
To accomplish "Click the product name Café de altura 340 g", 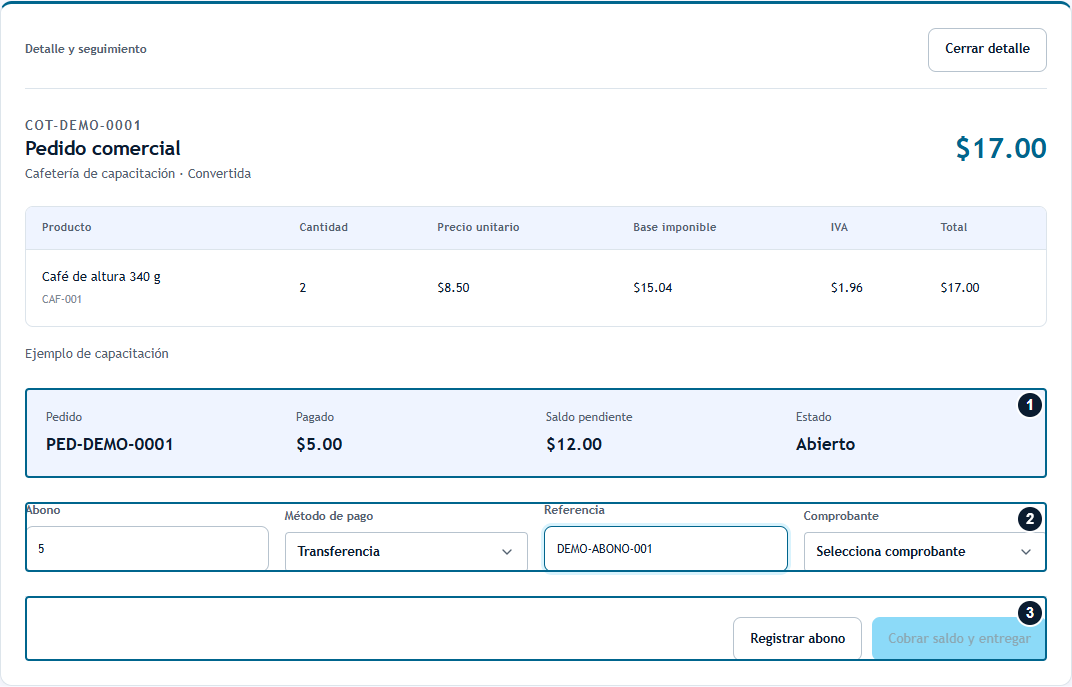I will pos(101,277).
